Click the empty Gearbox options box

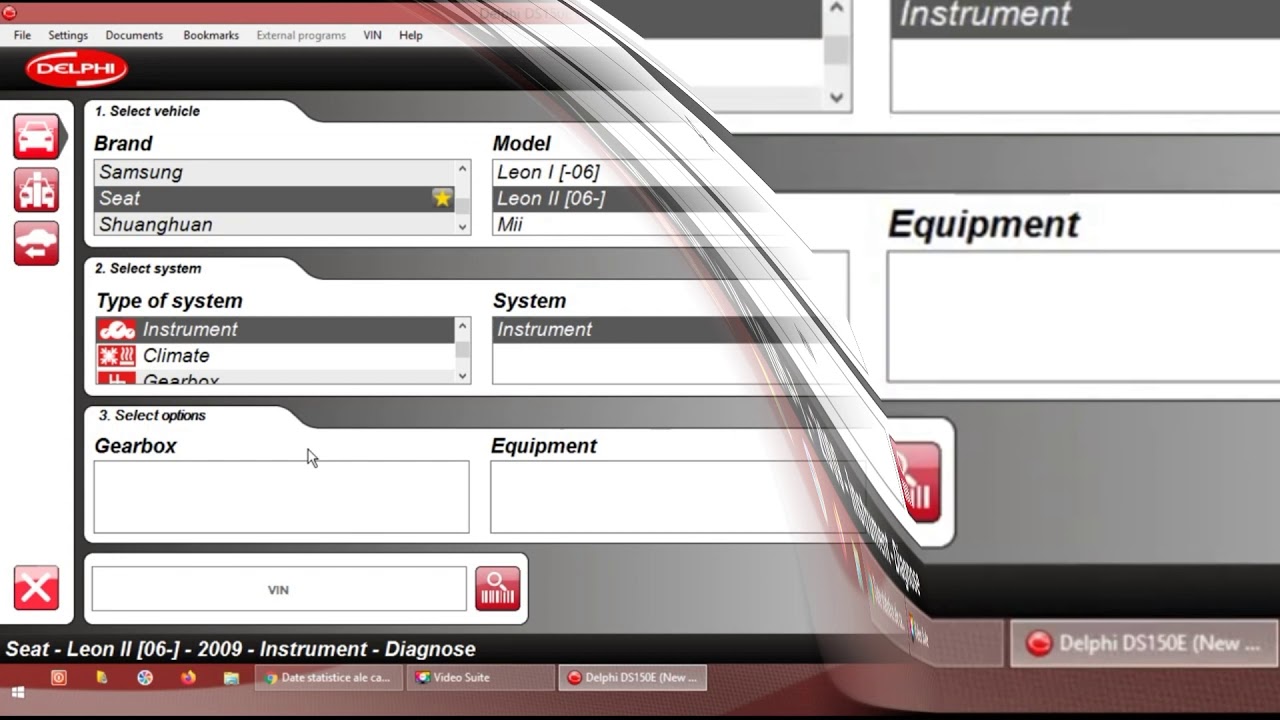(281, 497)
